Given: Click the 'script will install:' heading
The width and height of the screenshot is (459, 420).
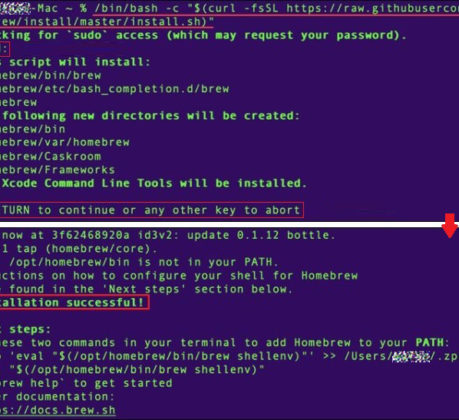Looking at the screenshot, I should pyautogui.click(x=75, y=62).
